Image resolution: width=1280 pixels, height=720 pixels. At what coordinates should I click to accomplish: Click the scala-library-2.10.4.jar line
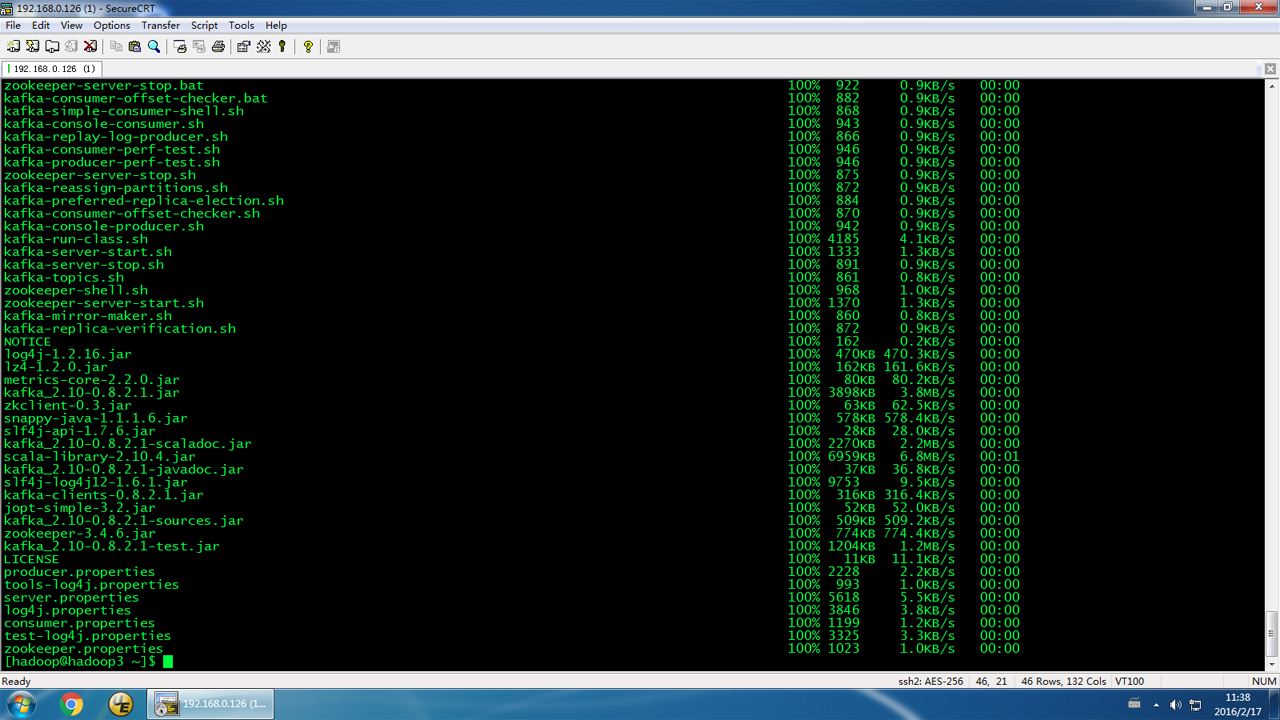pos(100,456)
